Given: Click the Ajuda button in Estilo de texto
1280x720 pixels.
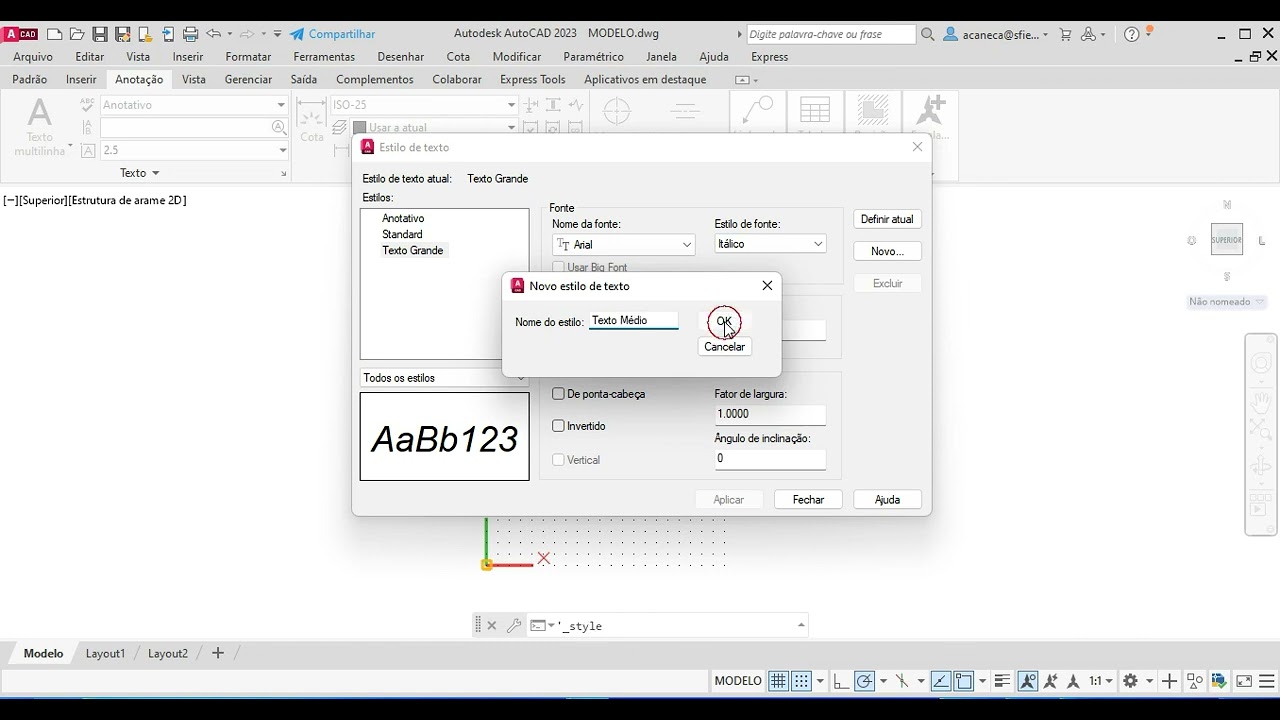Looking at the screenshot, I should 887,499.
